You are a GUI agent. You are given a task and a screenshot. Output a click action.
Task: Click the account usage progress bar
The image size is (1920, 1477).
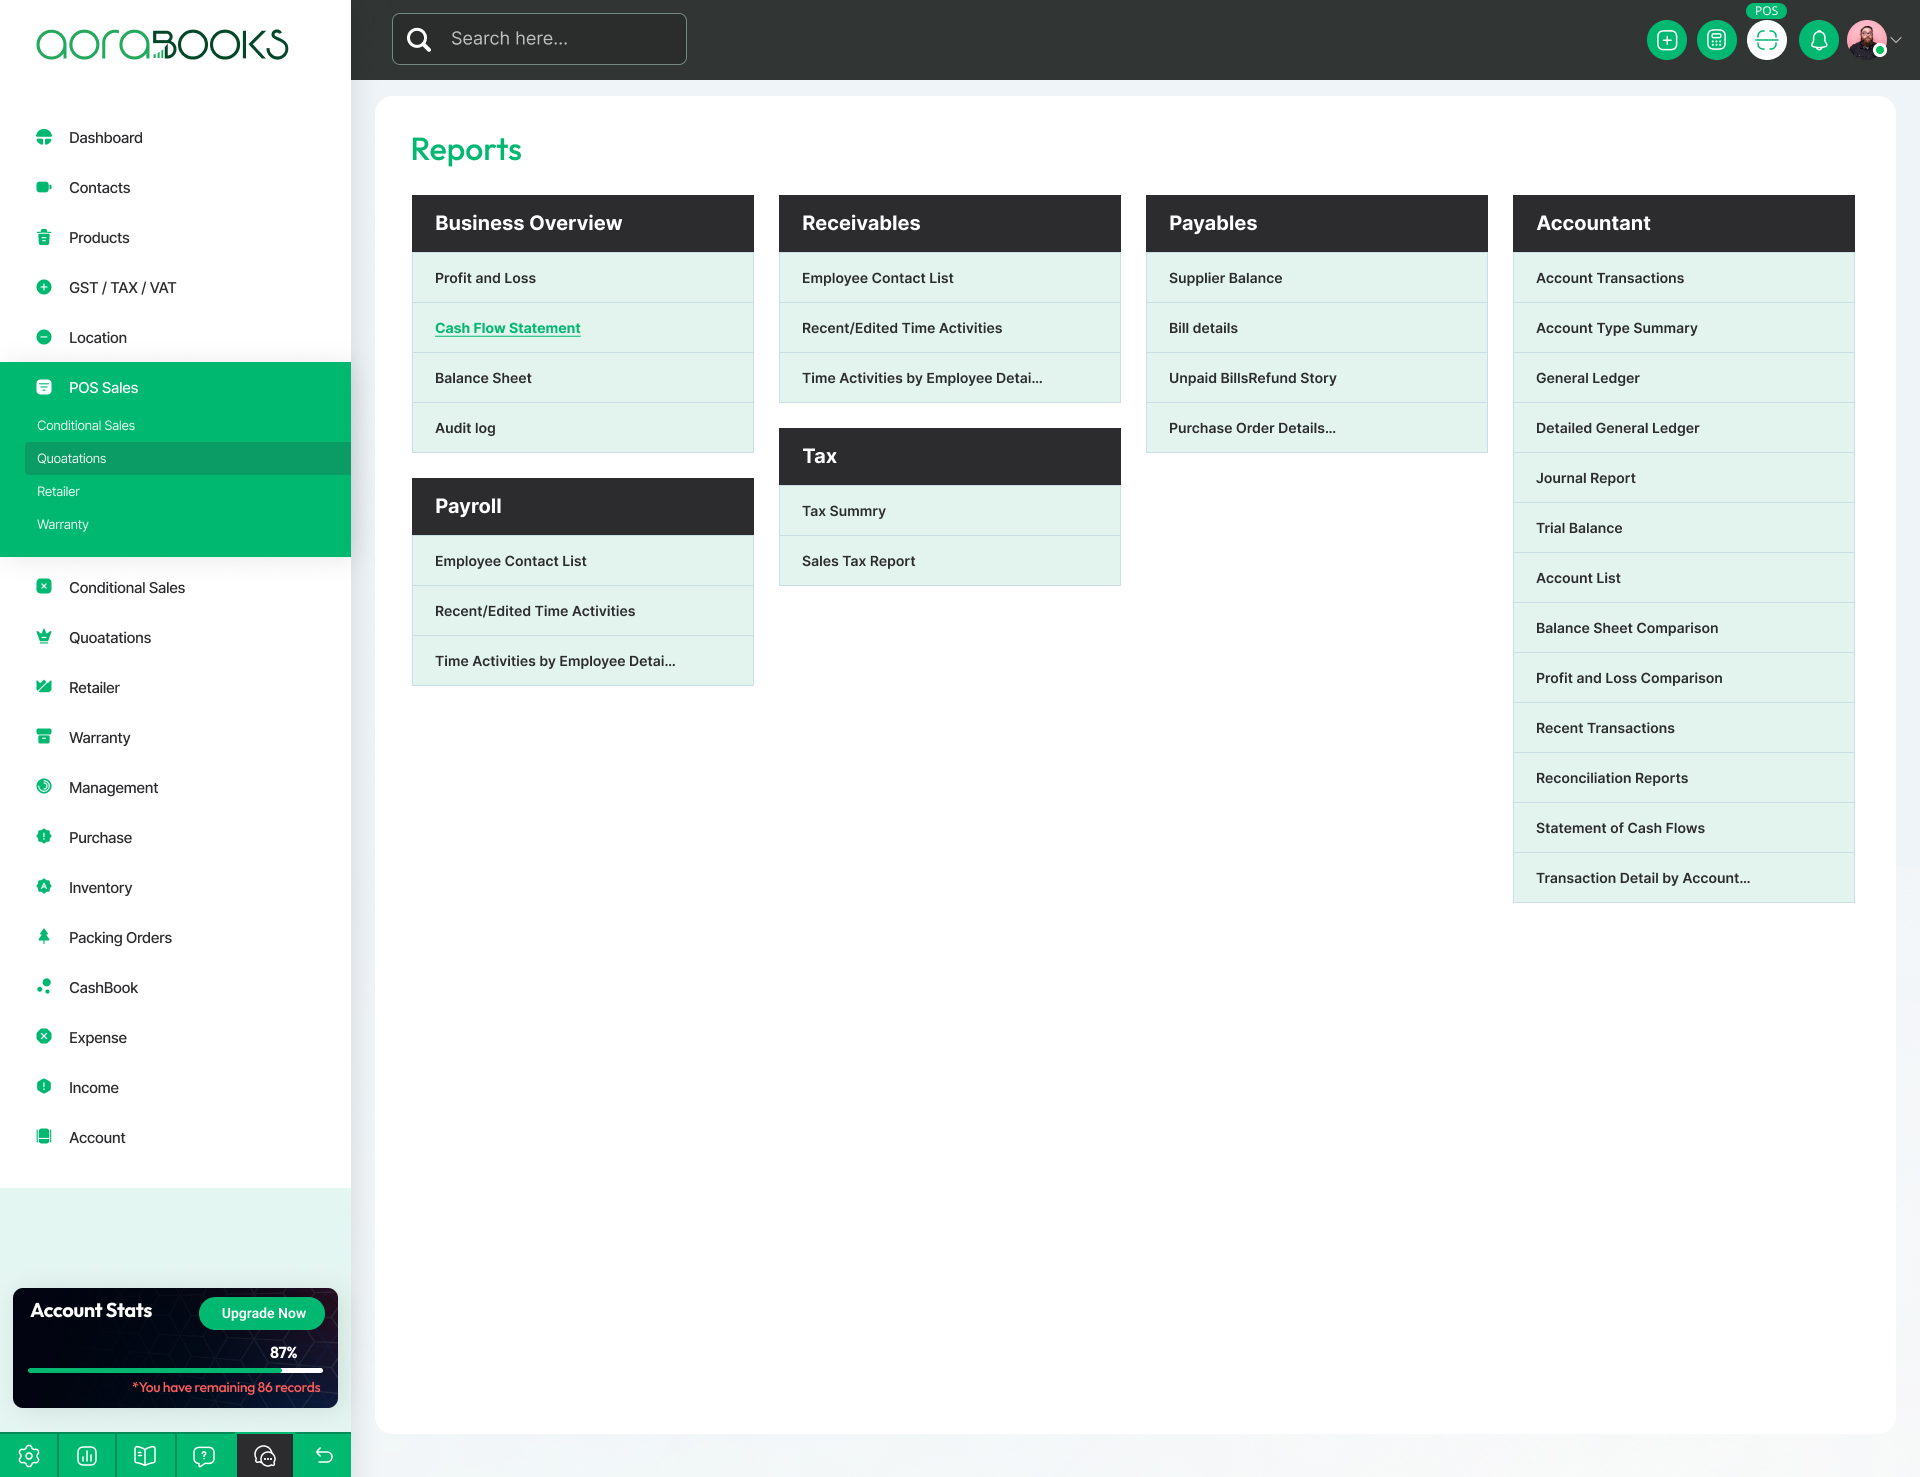click(175, 1370)
